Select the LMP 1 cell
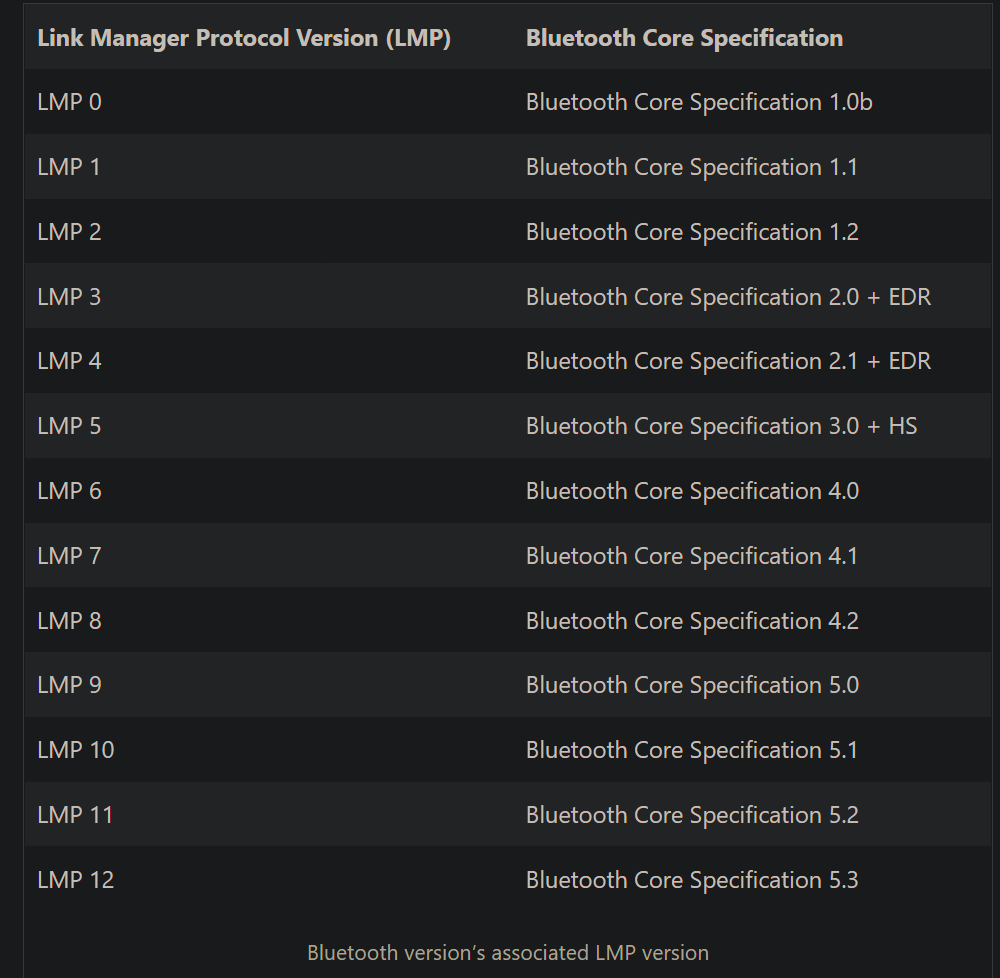The width and height of the screenshot is (1000, 978). (69, 167)
